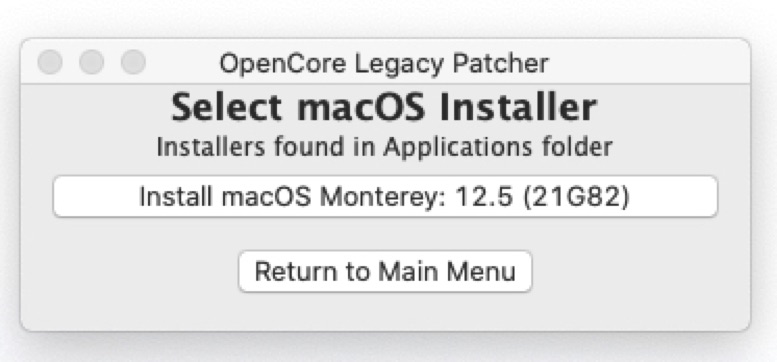This screenshot has width=777, height=362.
Task: Click the Installers found in Applications folder label
Action: pos(385,147)
